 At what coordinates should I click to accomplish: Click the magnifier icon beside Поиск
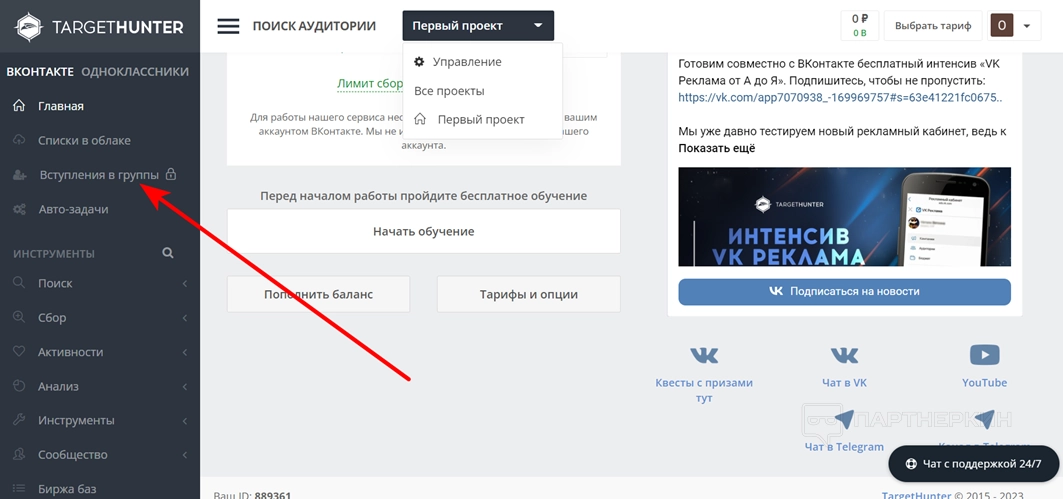[x=19, y=283]
